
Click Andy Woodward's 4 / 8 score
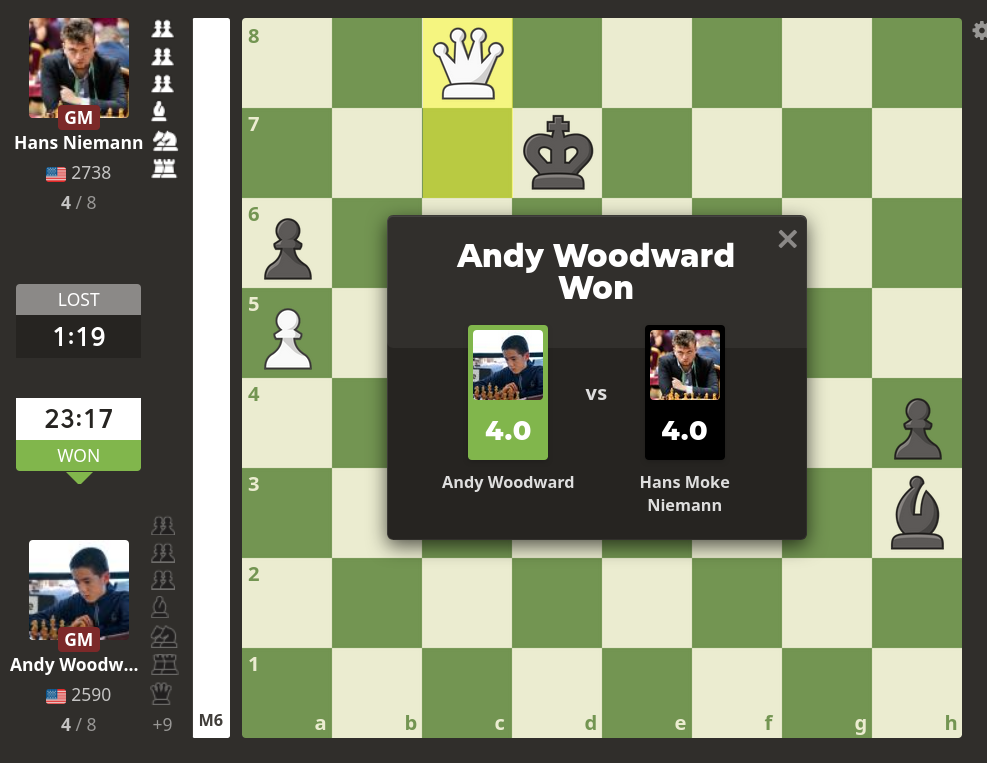coord(79,725)
